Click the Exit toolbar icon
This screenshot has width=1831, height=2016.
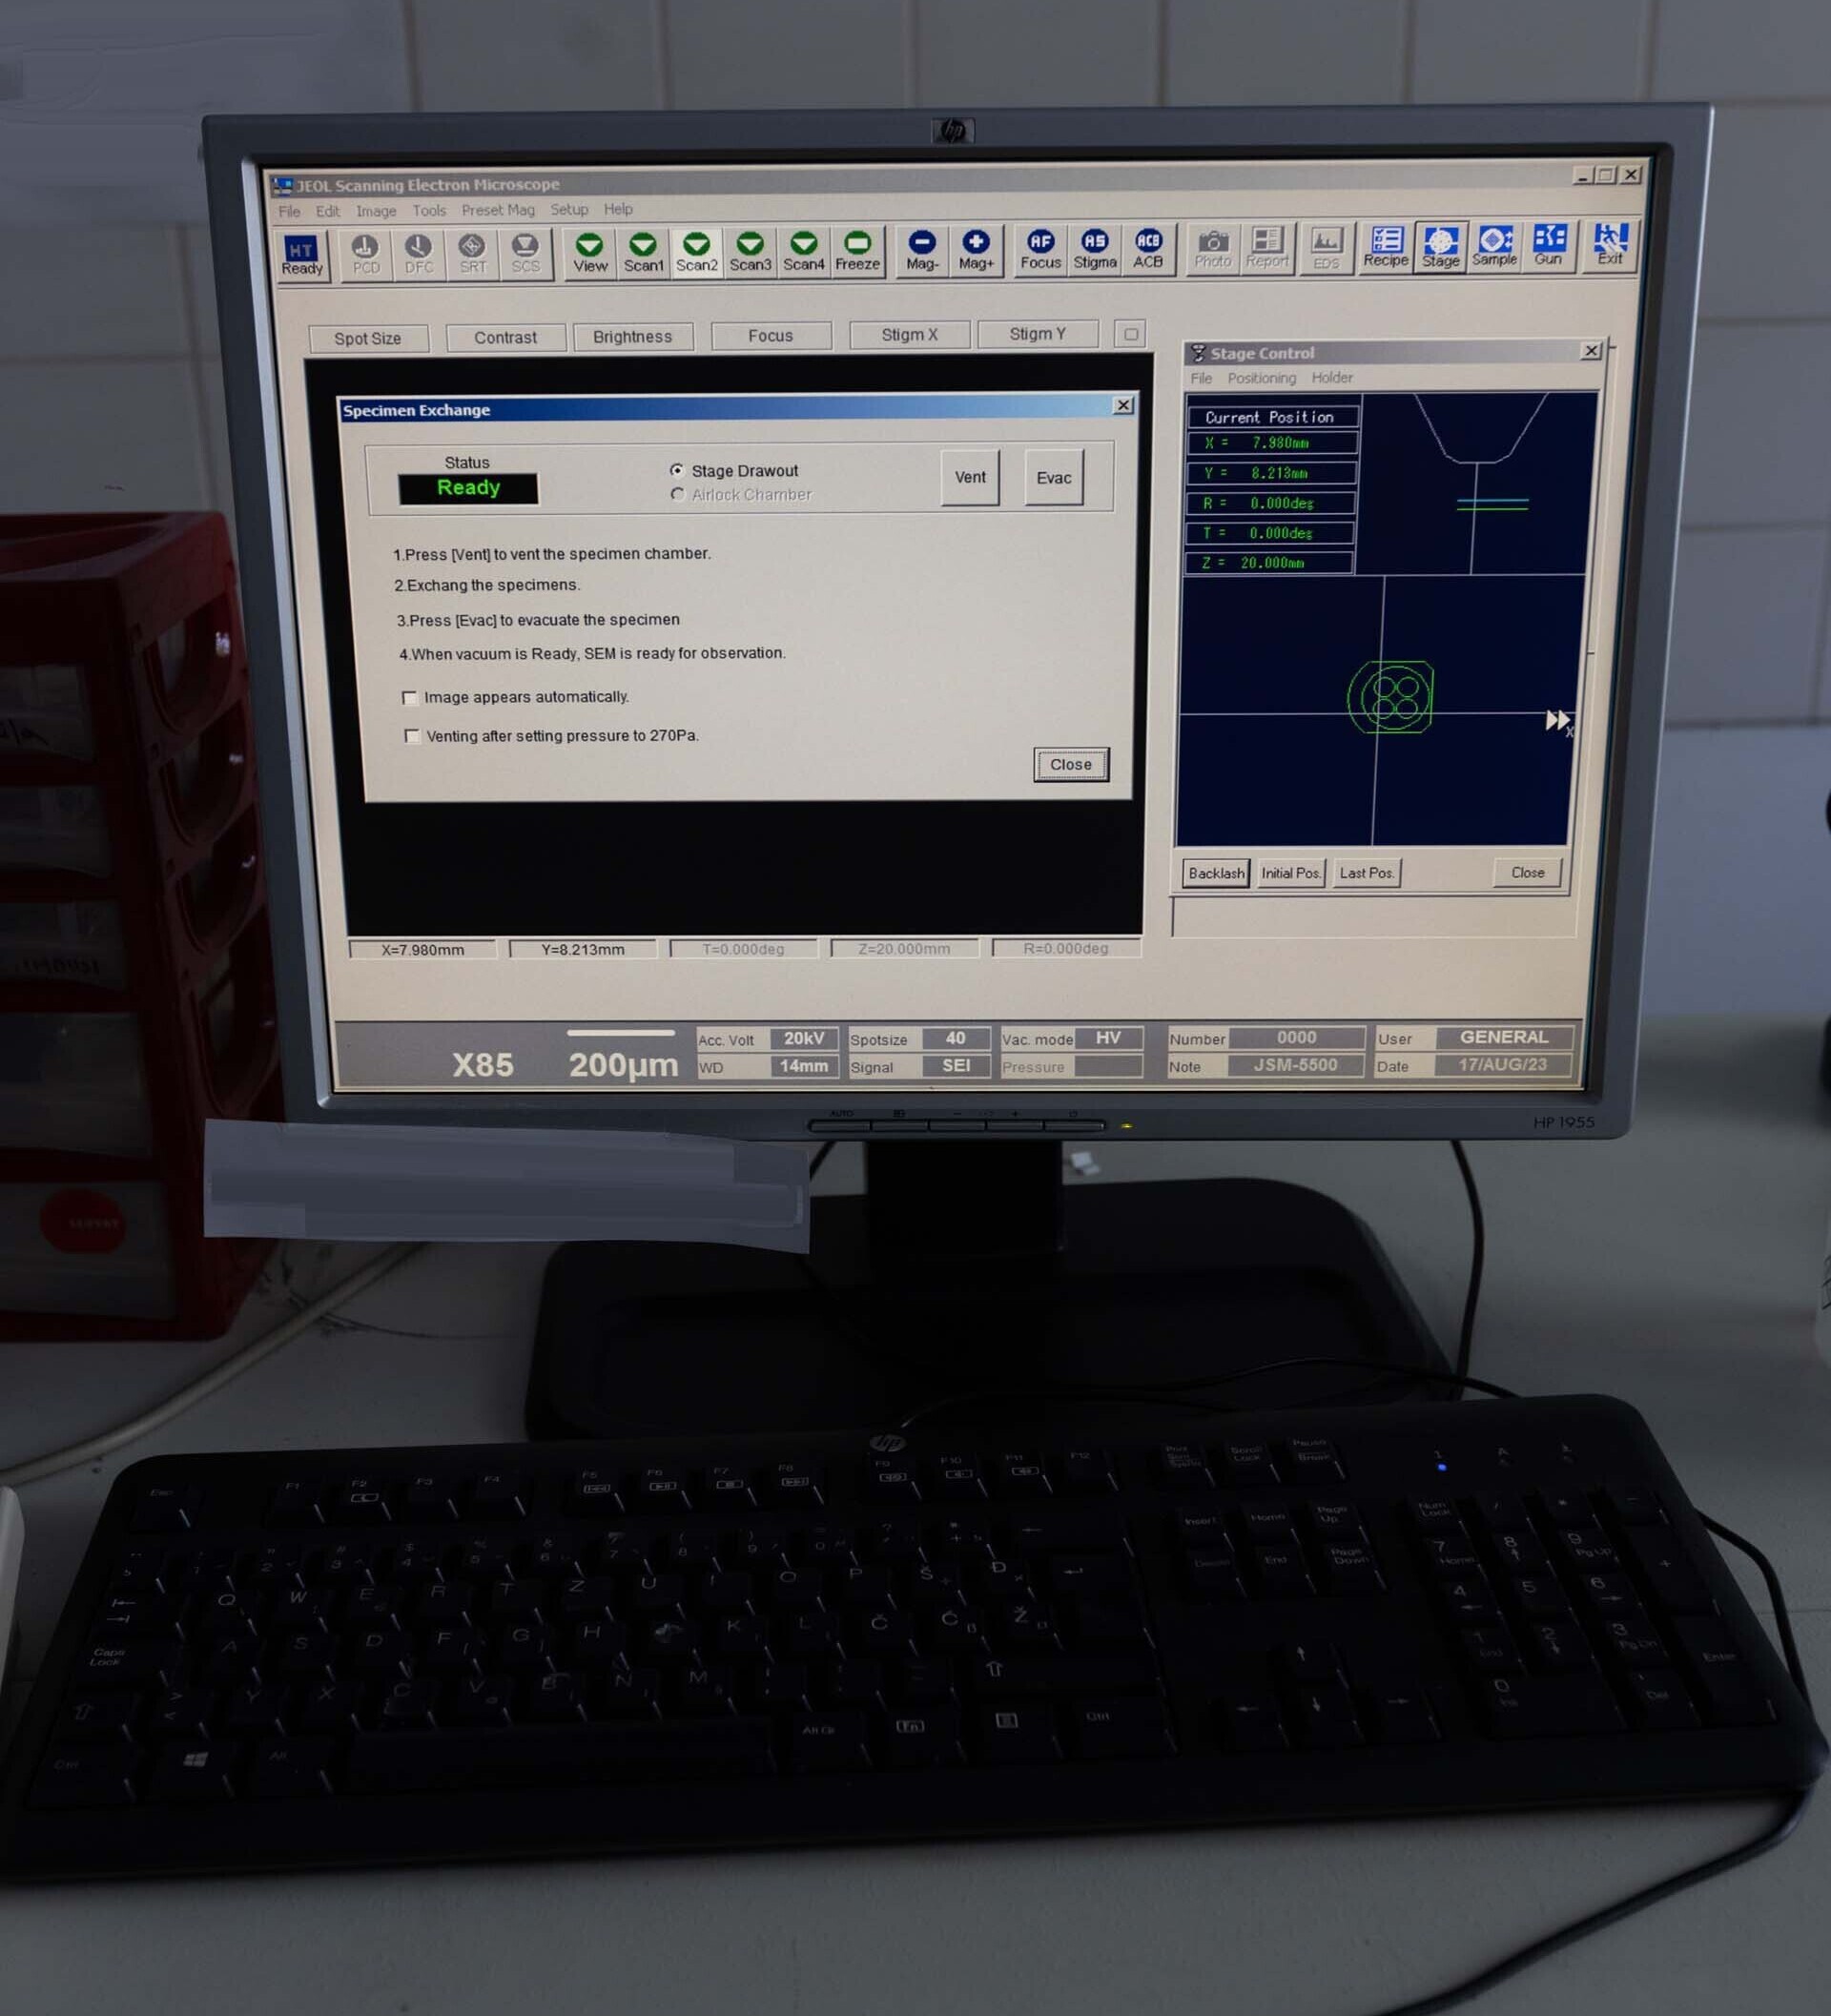coord(1610,245)
